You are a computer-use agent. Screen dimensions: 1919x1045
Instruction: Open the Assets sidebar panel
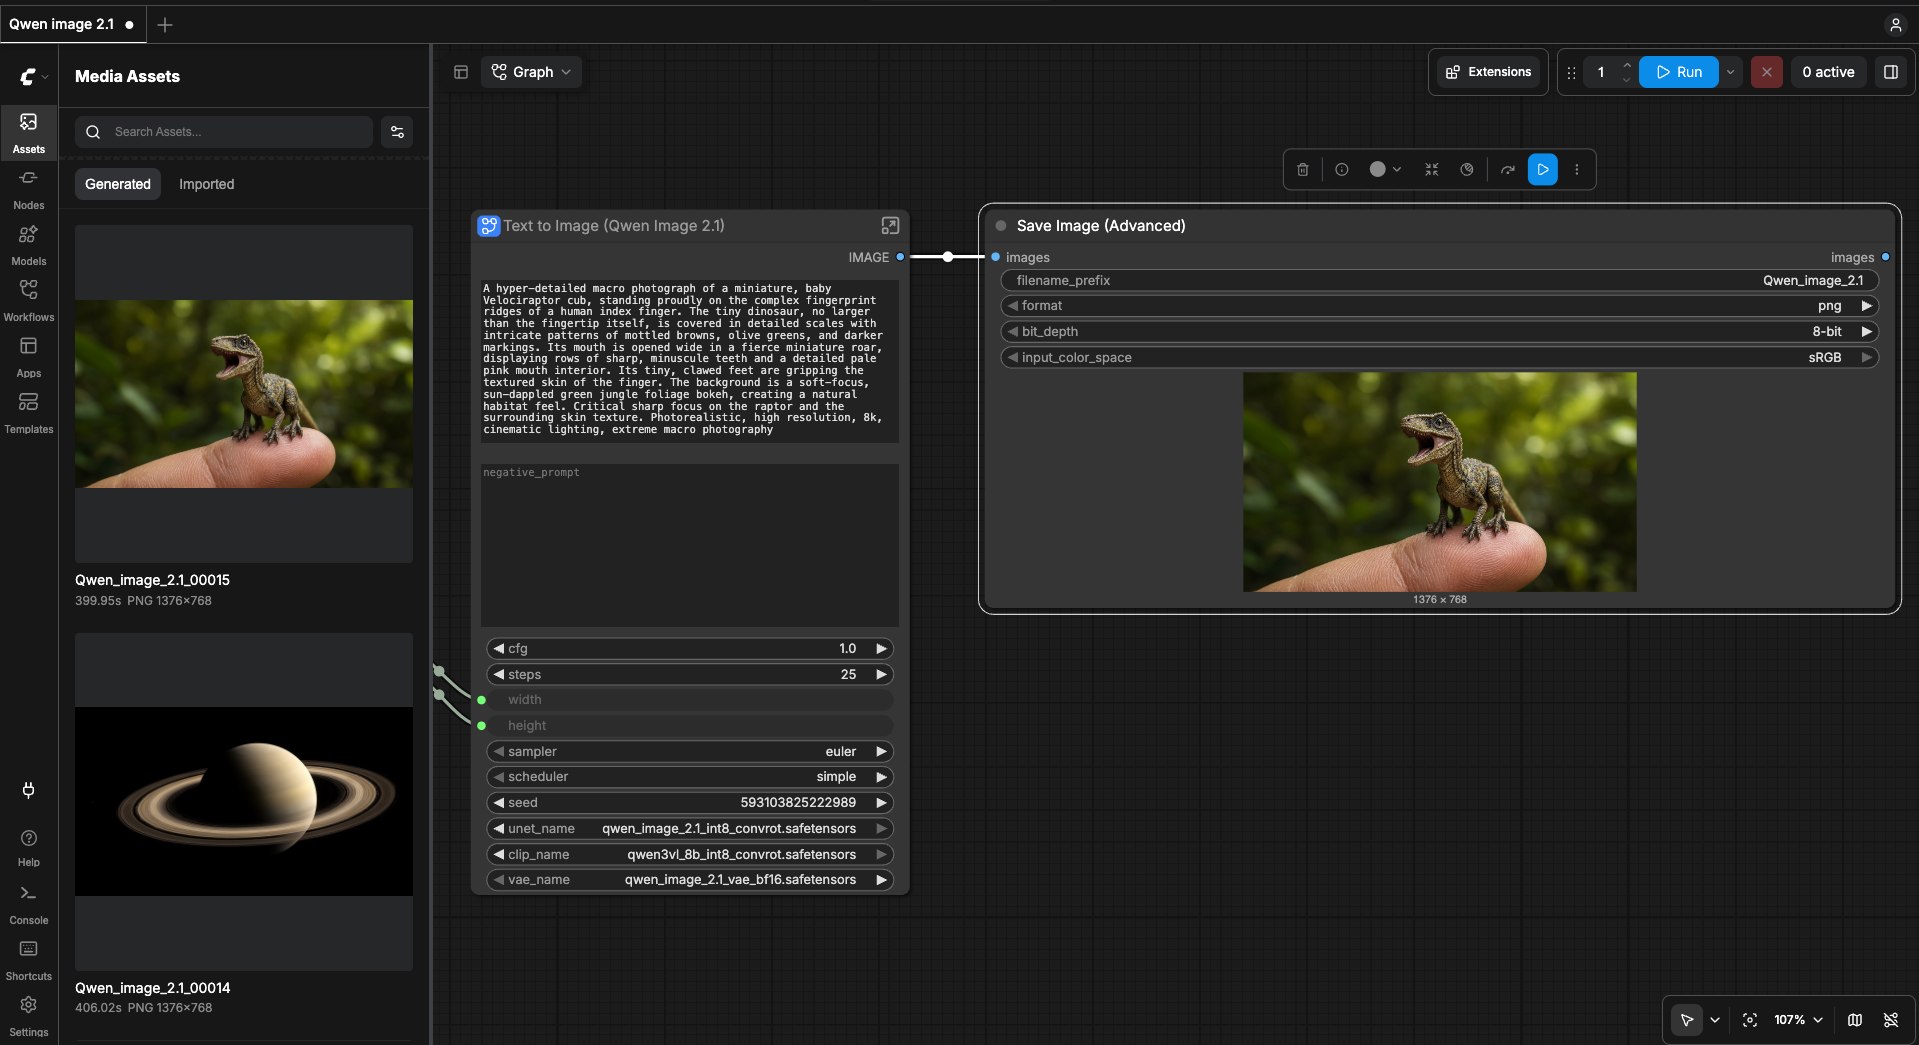tap(28, 133)
